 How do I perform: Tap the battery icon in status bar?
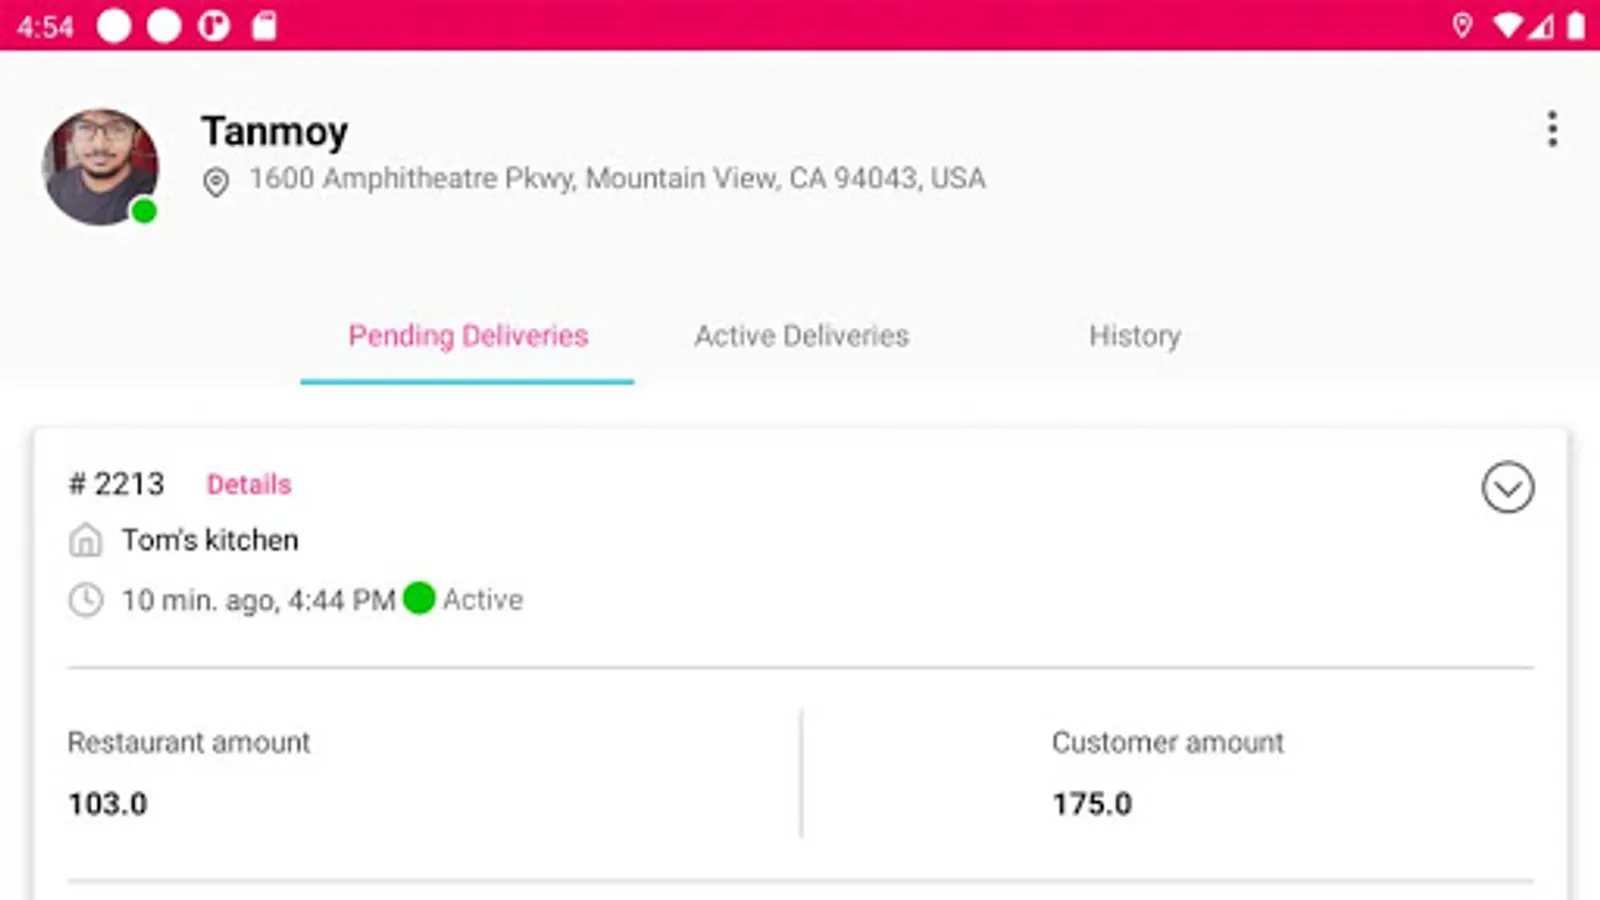click(x=1576, y=25)
